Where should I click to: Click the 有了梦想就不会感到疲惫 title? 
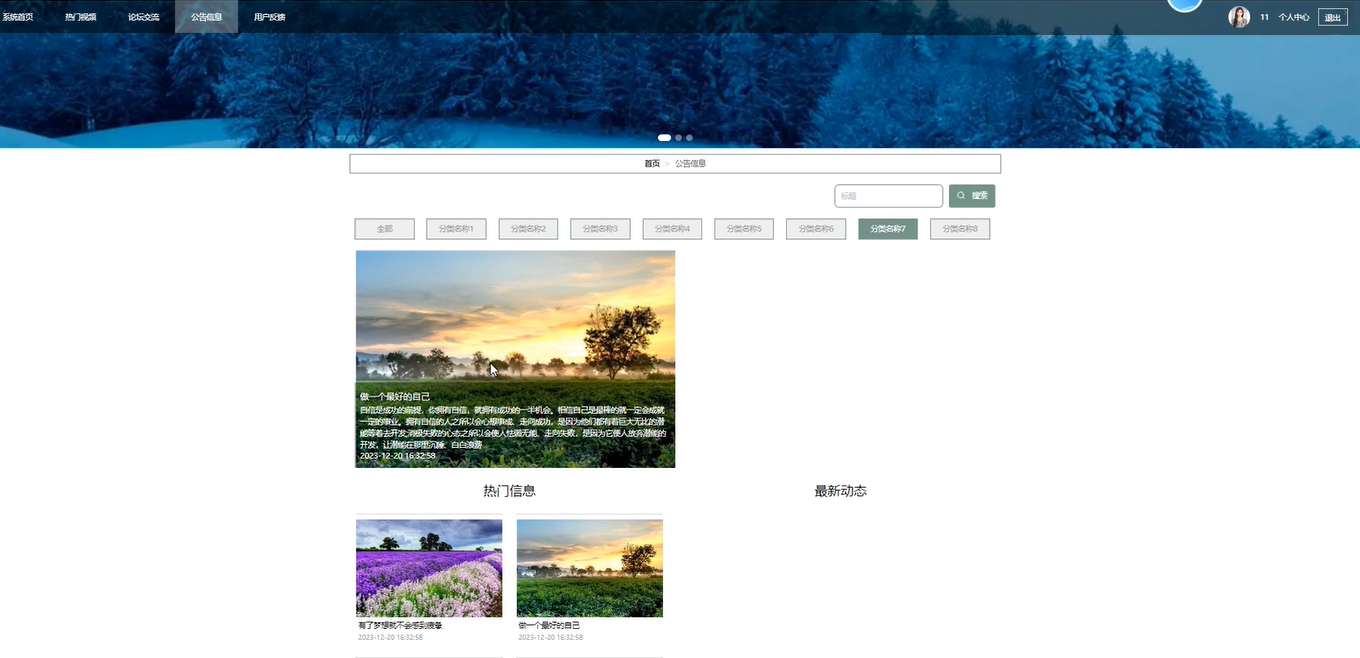(400, 625)
